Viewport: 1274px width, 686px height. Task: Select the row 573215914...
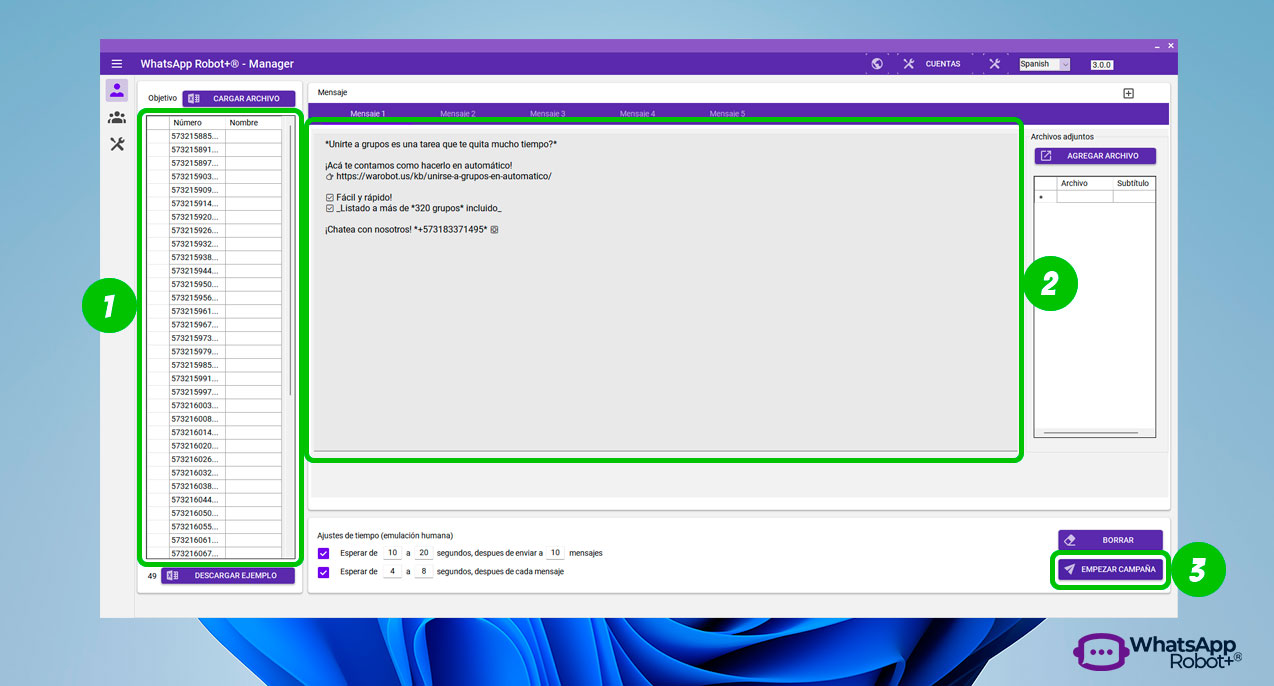(215, 204)
